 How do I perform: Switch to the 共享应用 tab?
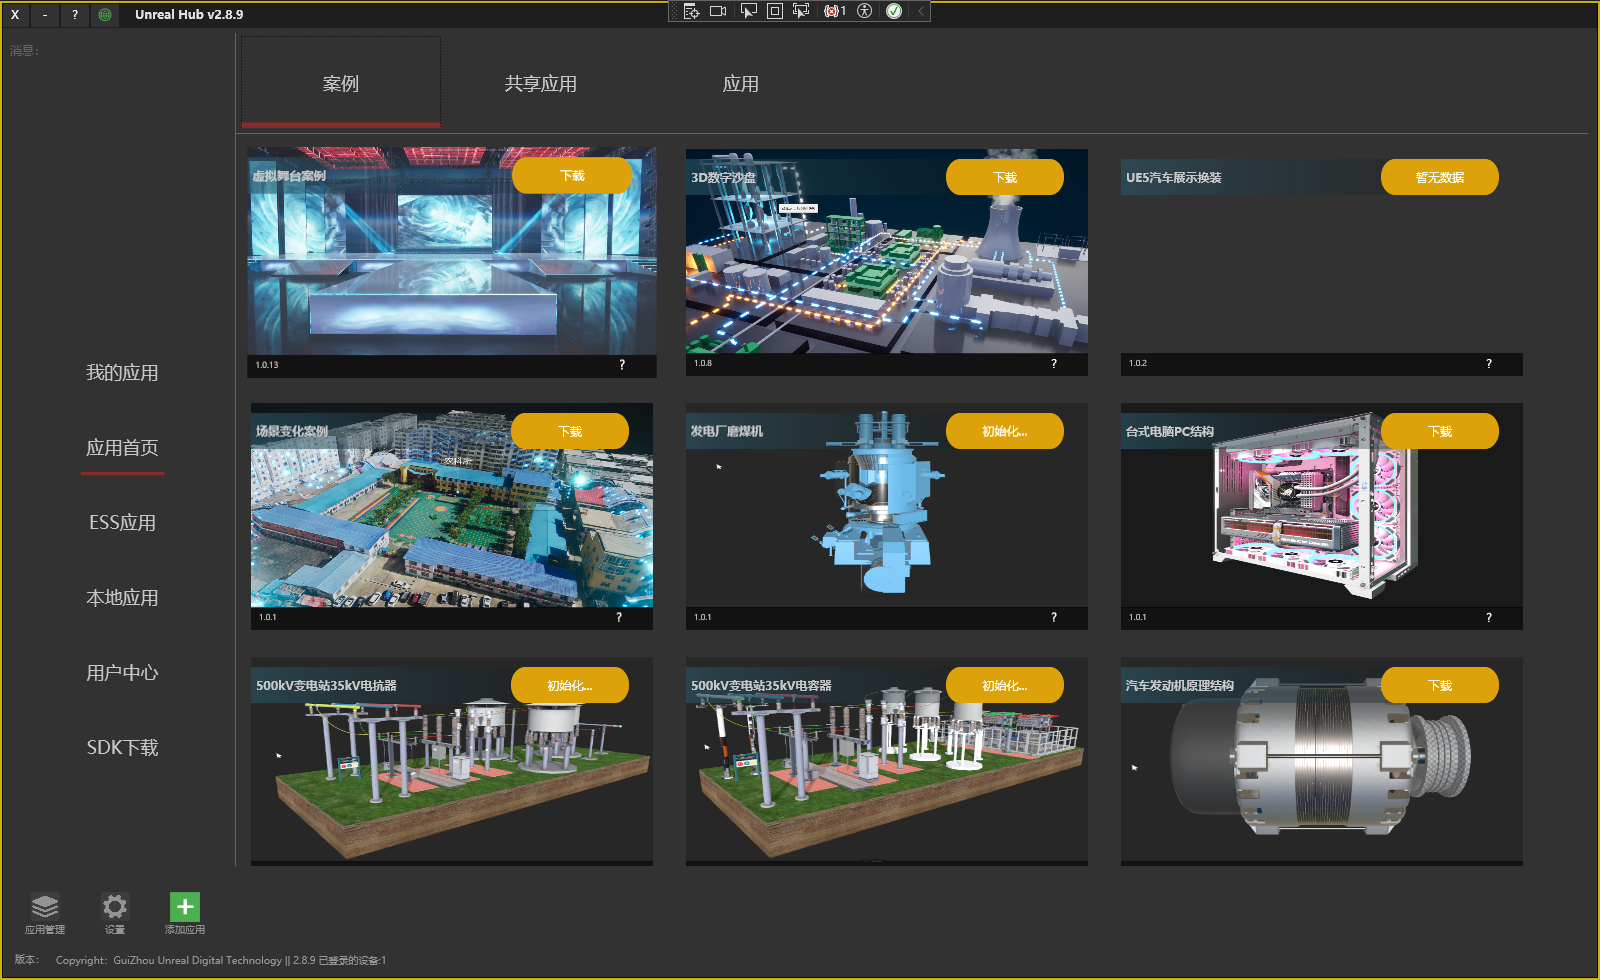[539, 84]
